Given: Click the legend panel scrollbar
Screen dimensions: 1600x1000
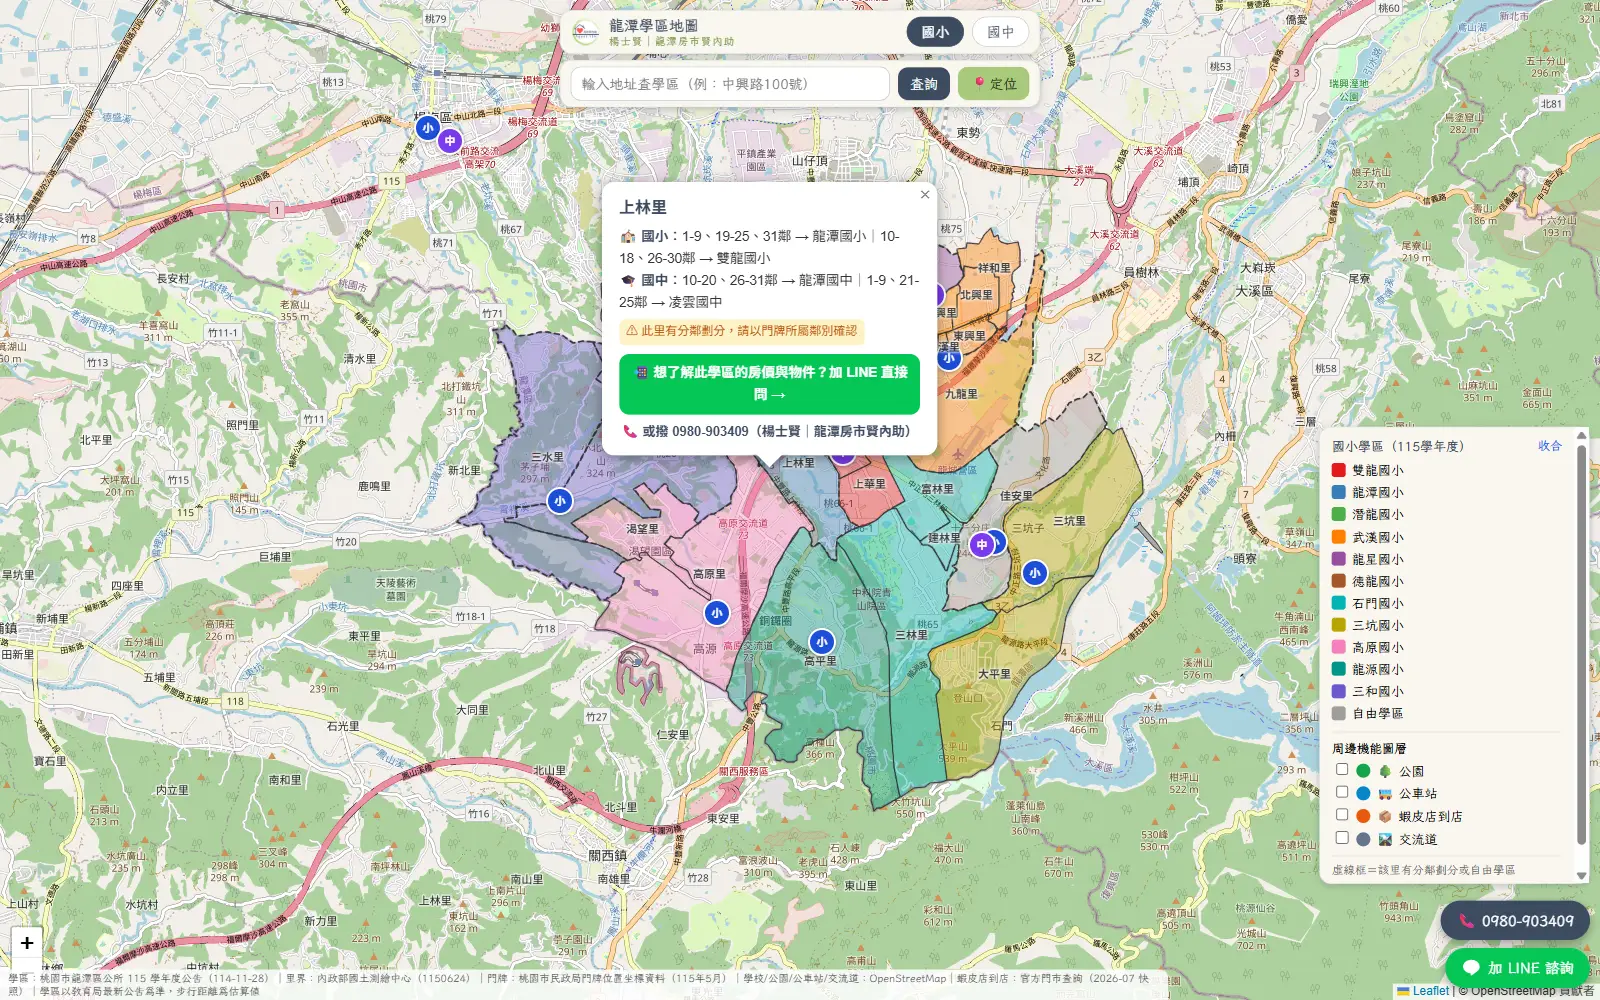Looking at the screenshot, I should 1581,645.
